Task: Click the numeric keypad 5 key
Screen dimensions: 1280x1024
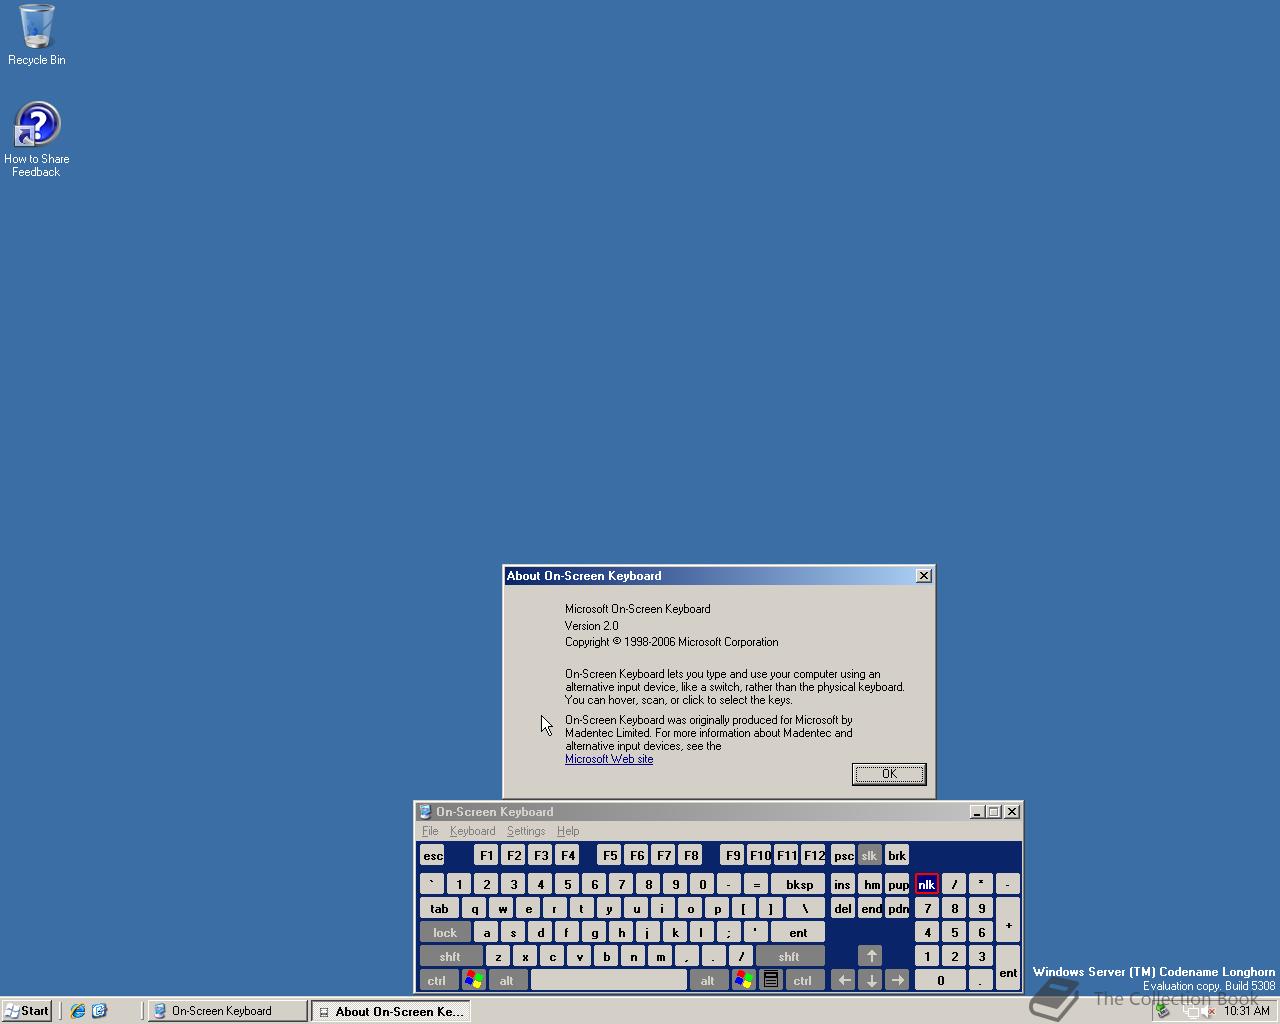Action: [x=954, y=933]
